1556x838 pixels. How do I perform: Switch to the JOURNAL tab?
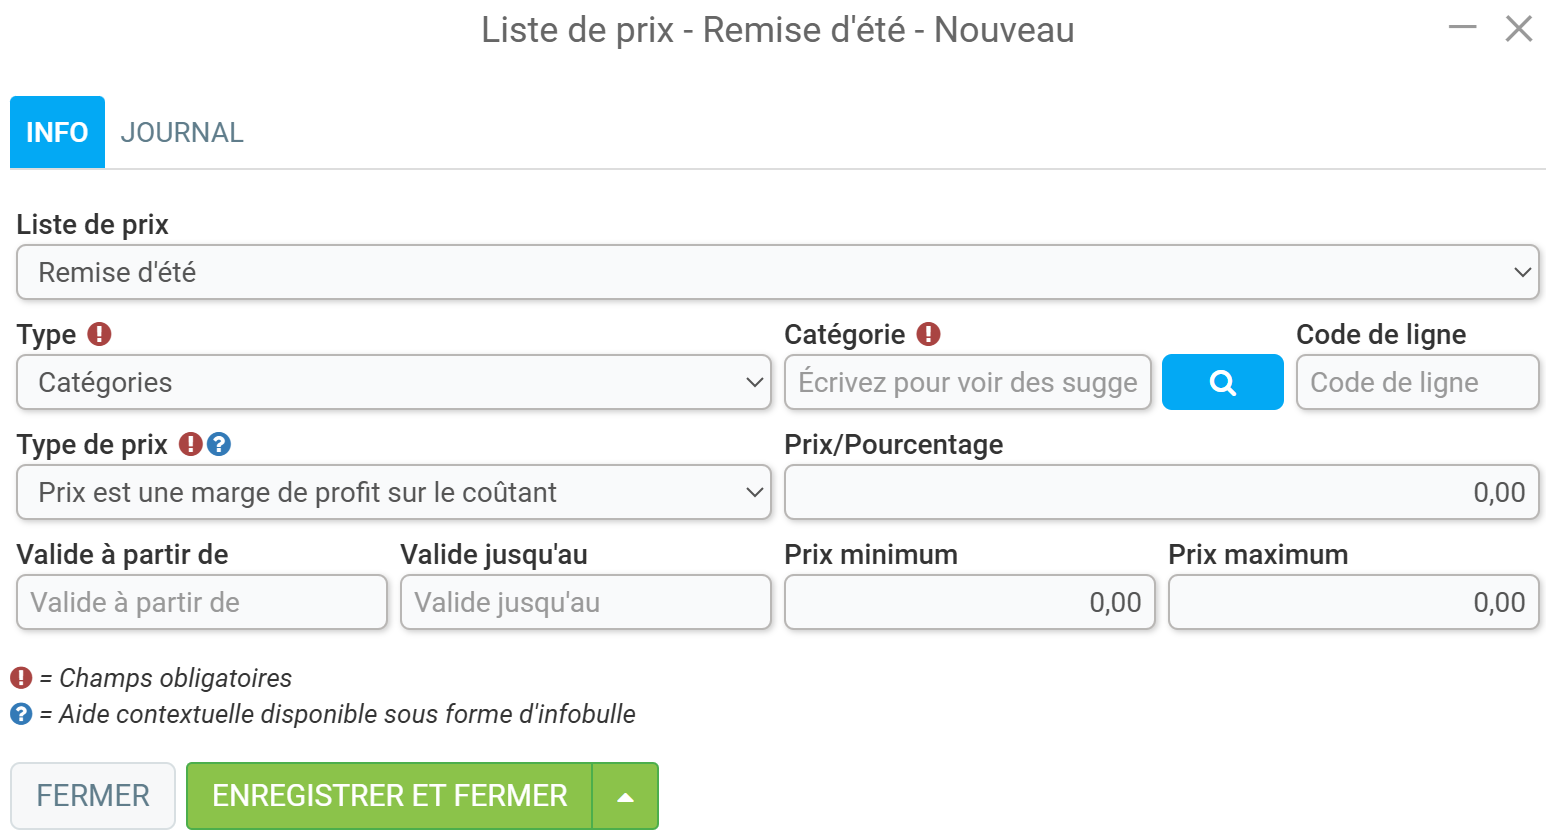(x=182, y=132)
